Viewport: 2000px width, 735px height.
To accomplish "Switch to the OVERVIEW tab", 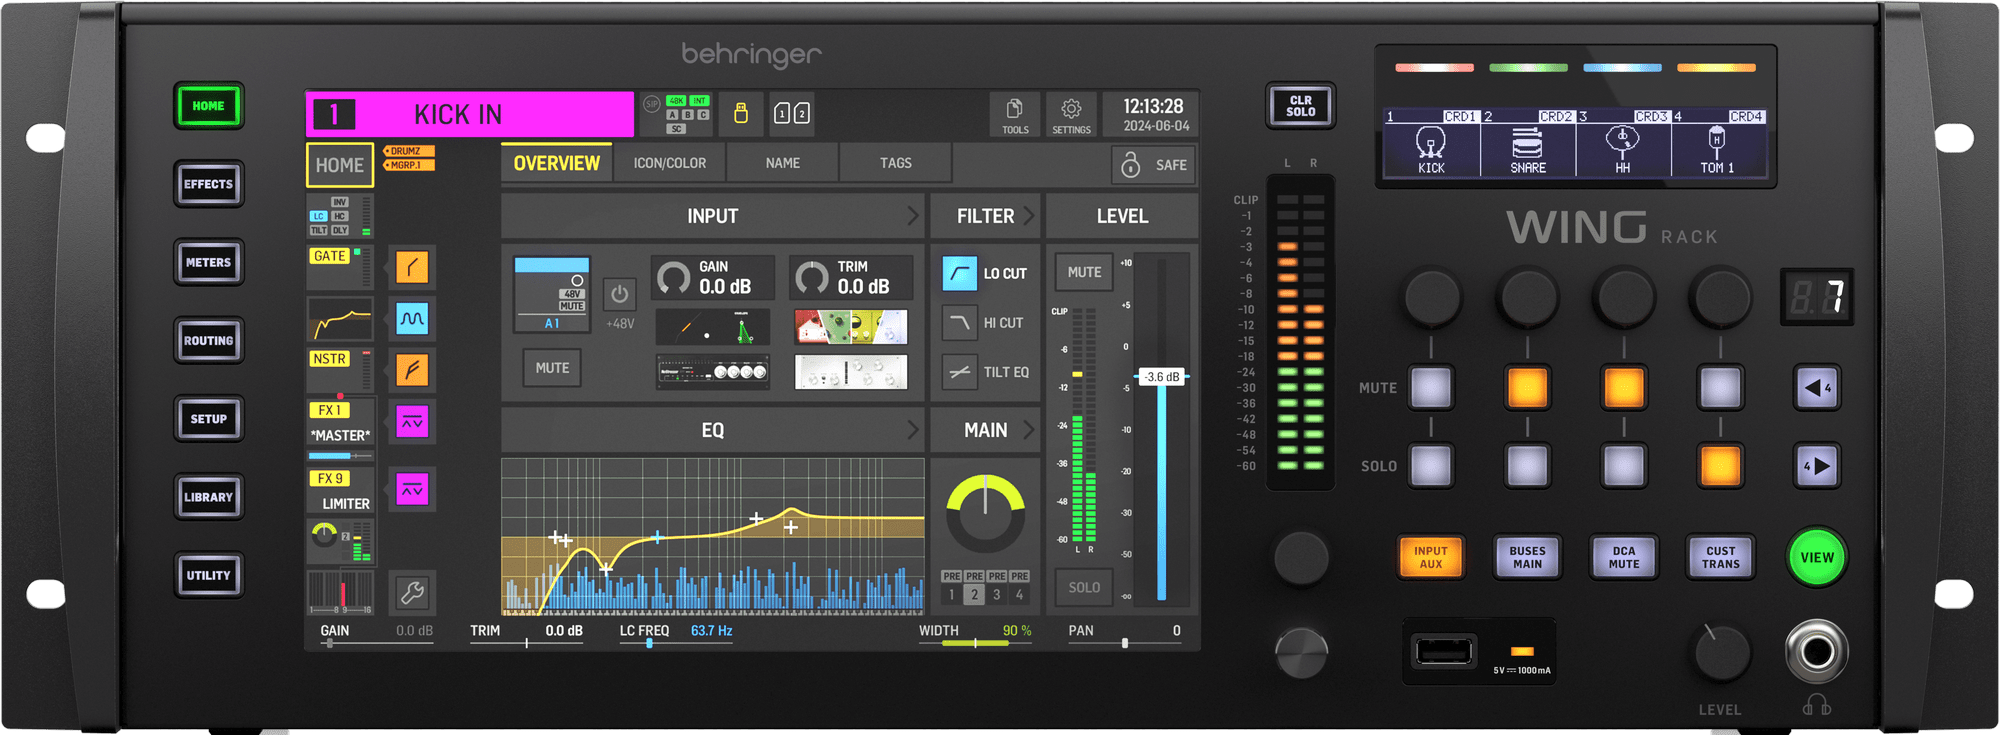I will tap(556, 163).
